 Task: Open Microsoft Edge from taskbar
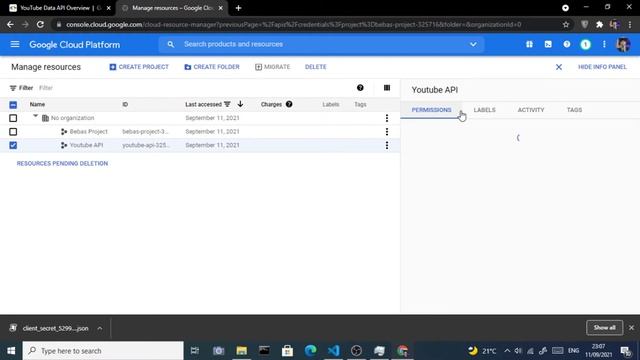tap(311, 351)
